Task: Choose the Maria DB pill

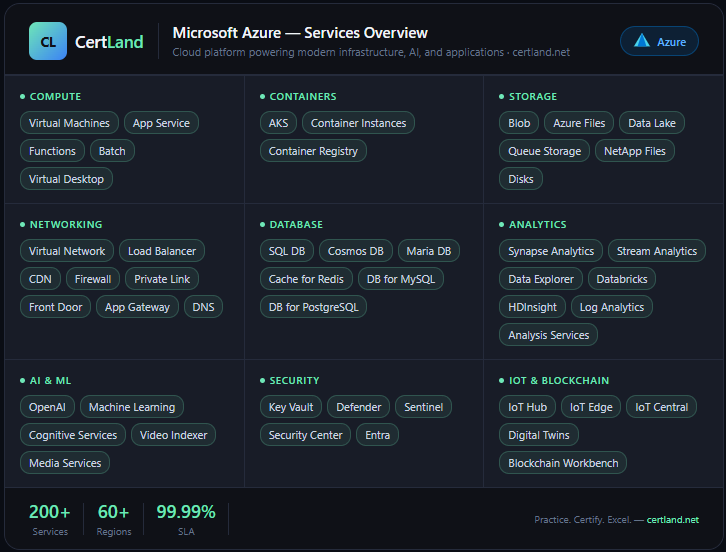Action: [x=429, y=251]
